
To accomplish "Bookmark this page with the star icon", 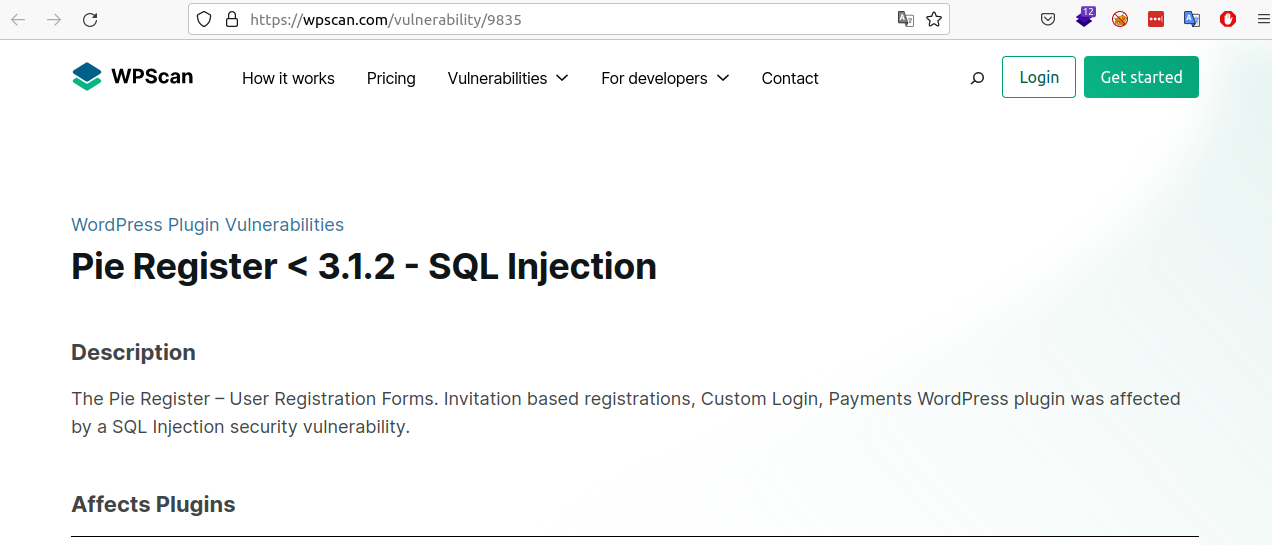I will (x=934, y=19).
